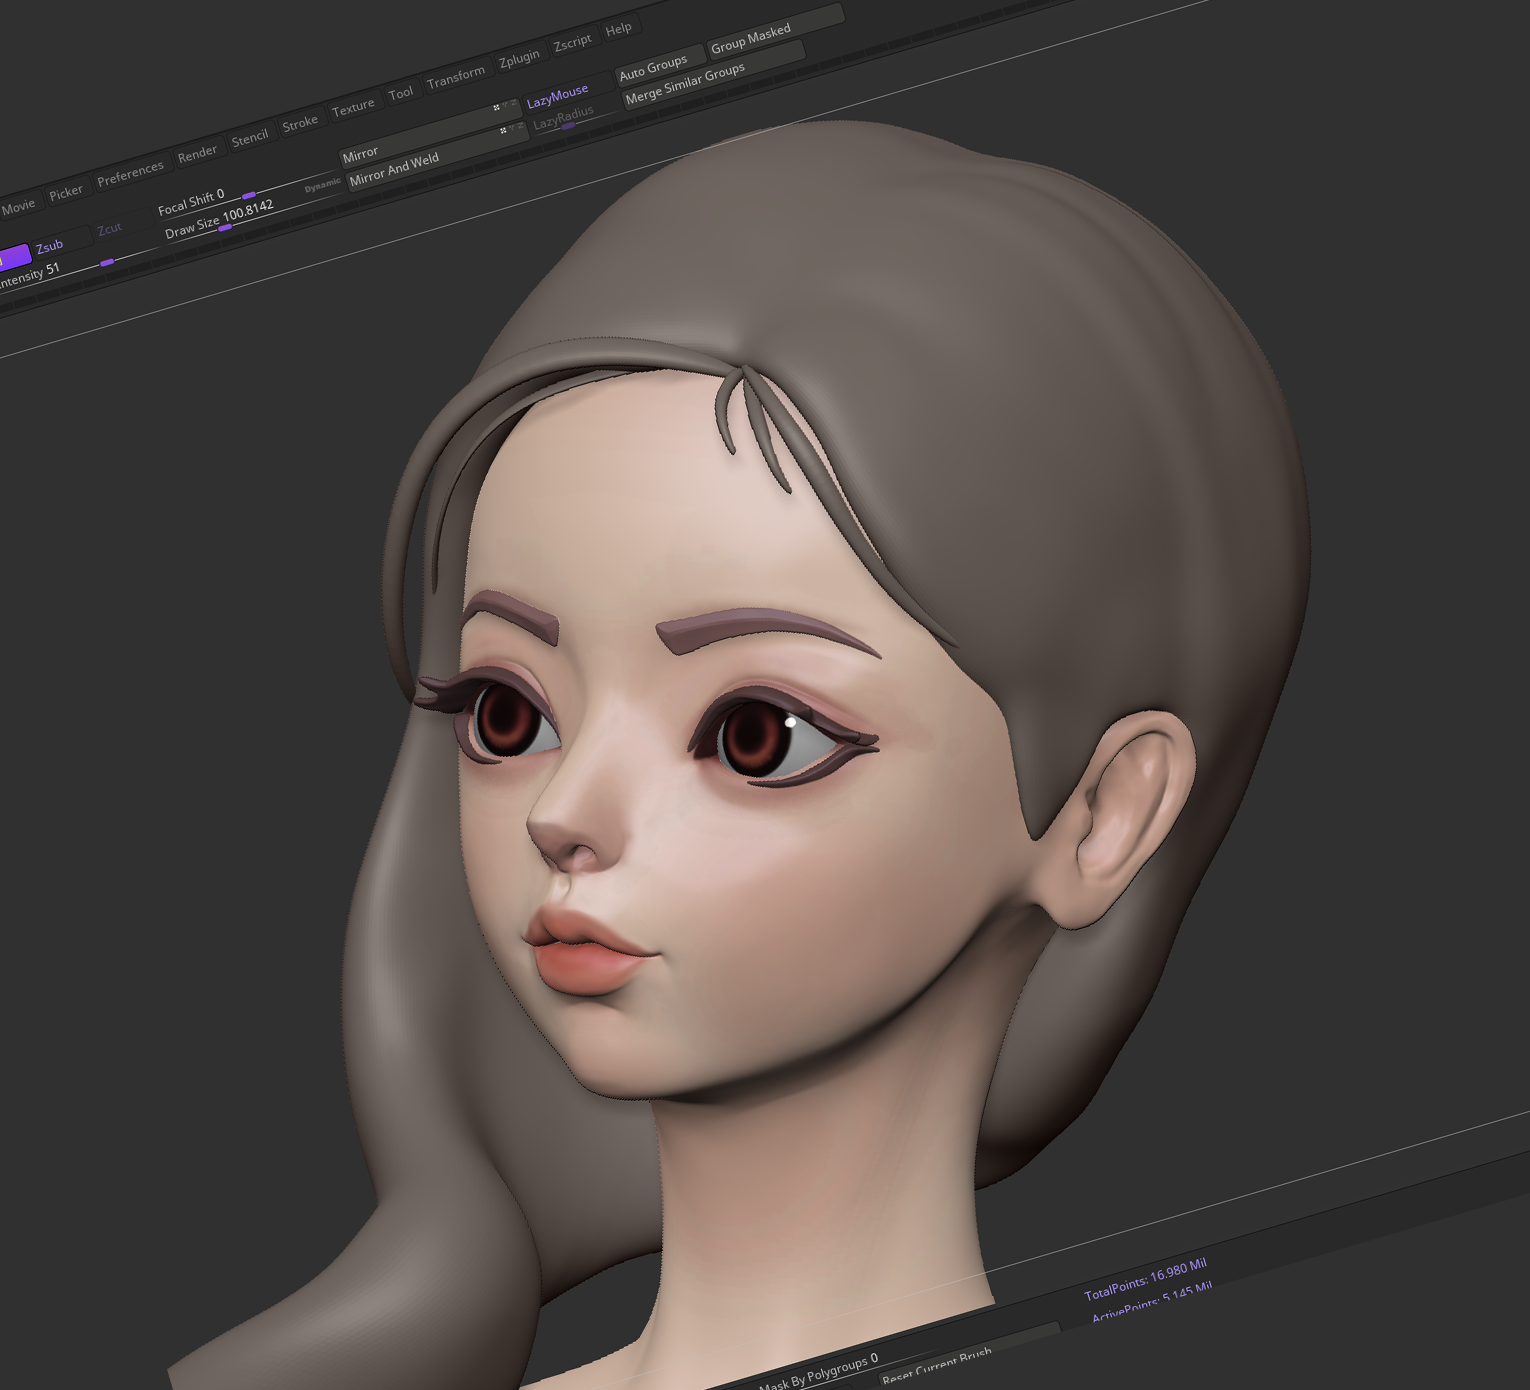Toggle Y axis icon on Mirror button
Screen dimensions: 1530x1390
505,104
